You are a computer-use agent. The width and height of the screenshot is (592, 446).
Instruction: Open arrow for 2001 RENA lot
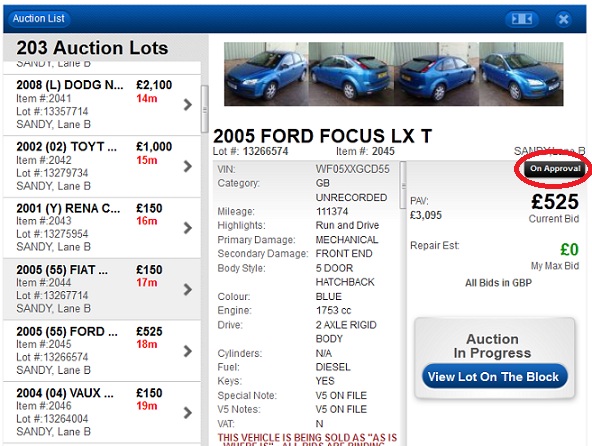(x=188, y=228)
